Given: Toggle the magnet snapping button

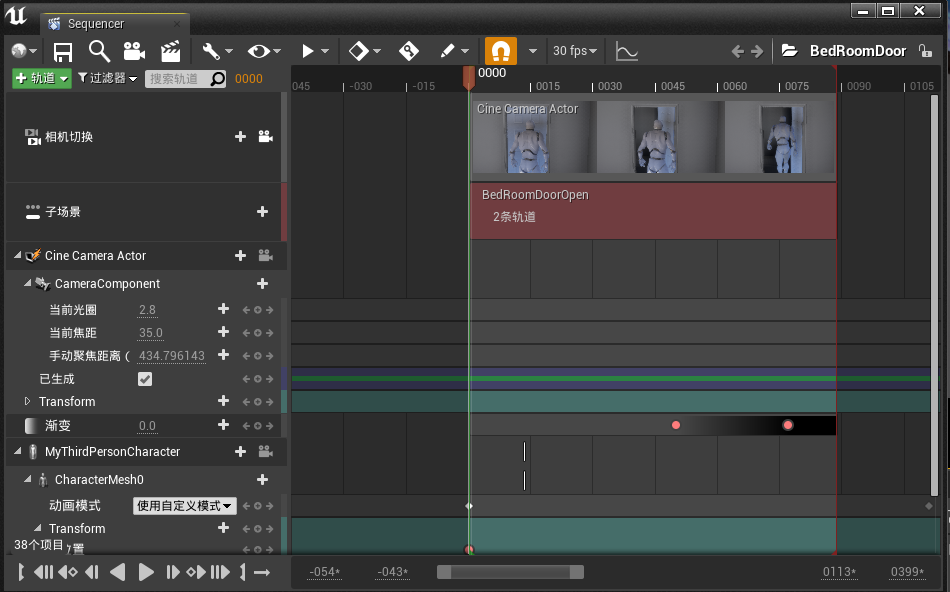Looking at the screenshot, I should coord(500,51).
